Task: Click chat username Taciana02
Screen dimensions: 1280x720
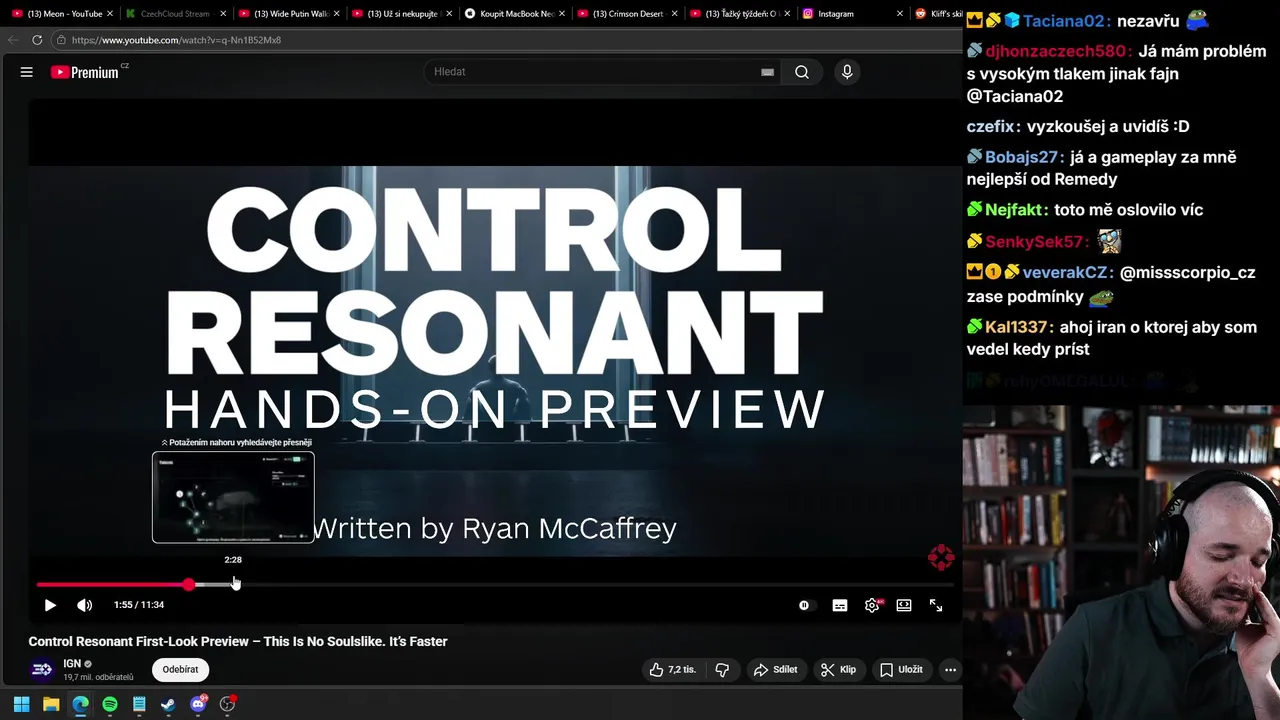Action: click(1065, 22)
